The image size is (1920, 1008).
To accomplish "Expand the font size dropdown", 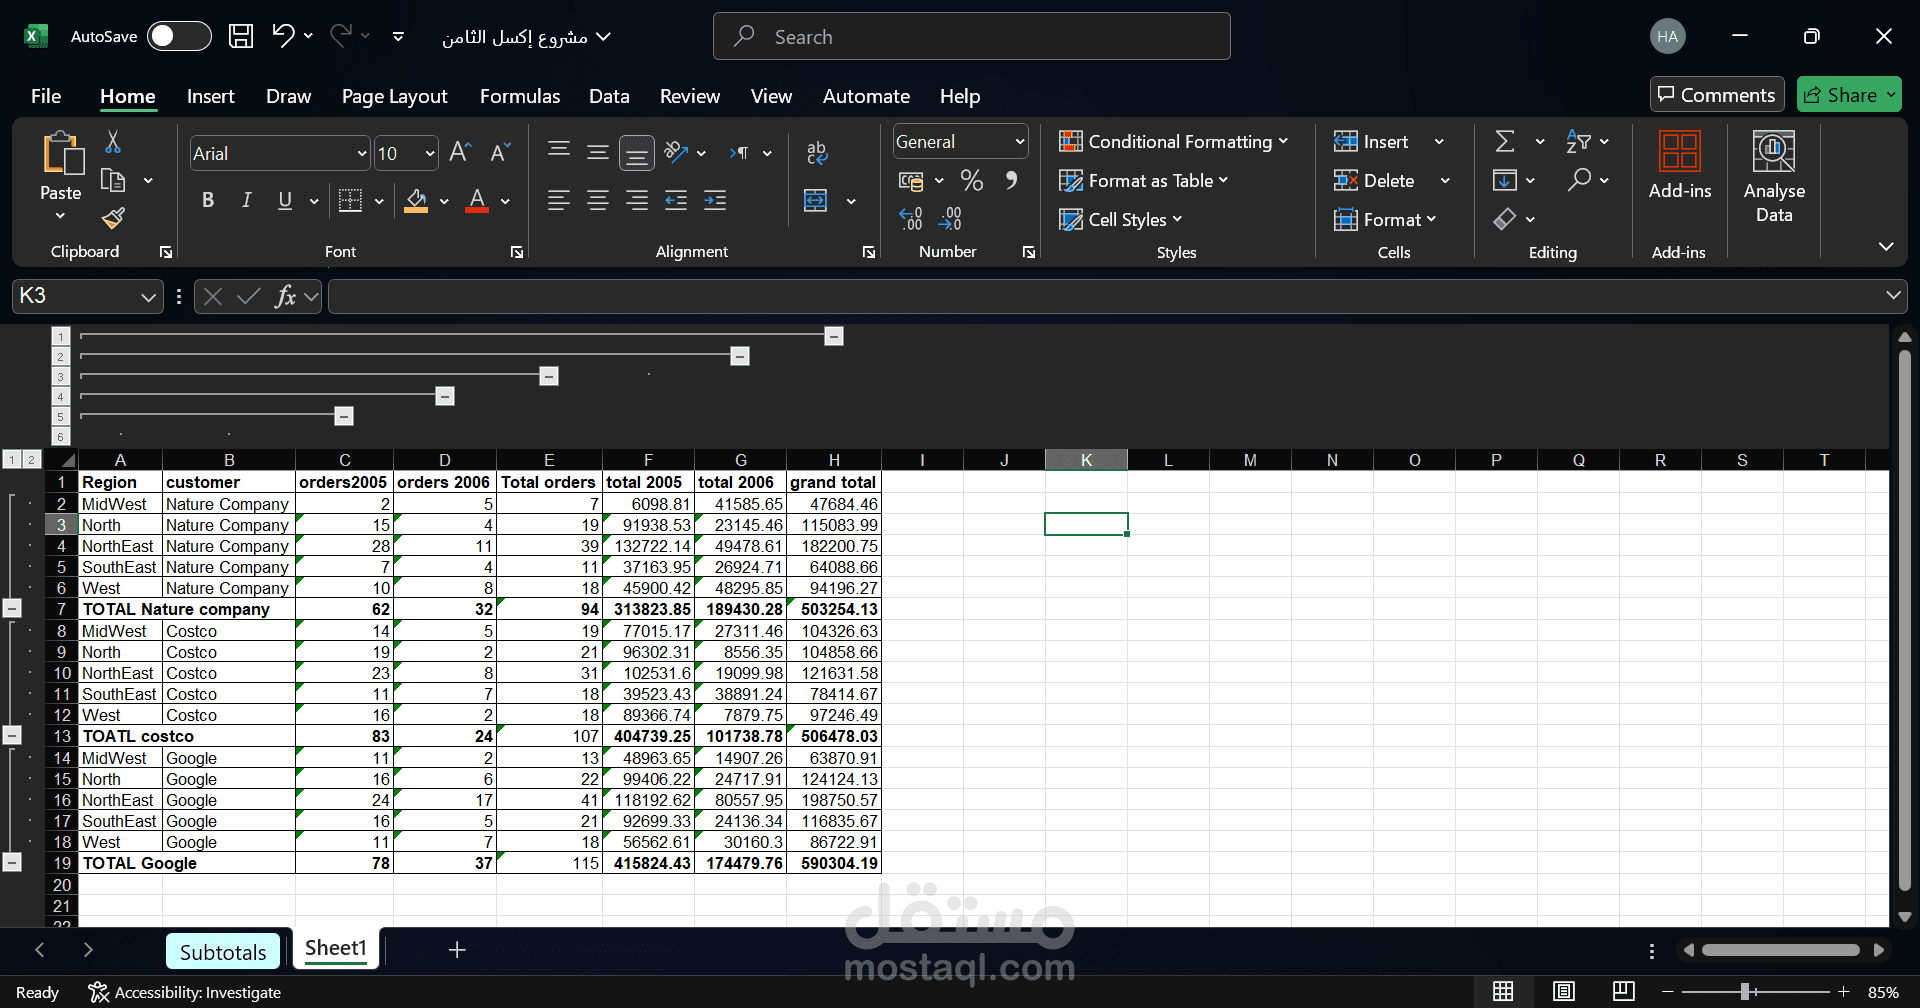I will [430, 153].
